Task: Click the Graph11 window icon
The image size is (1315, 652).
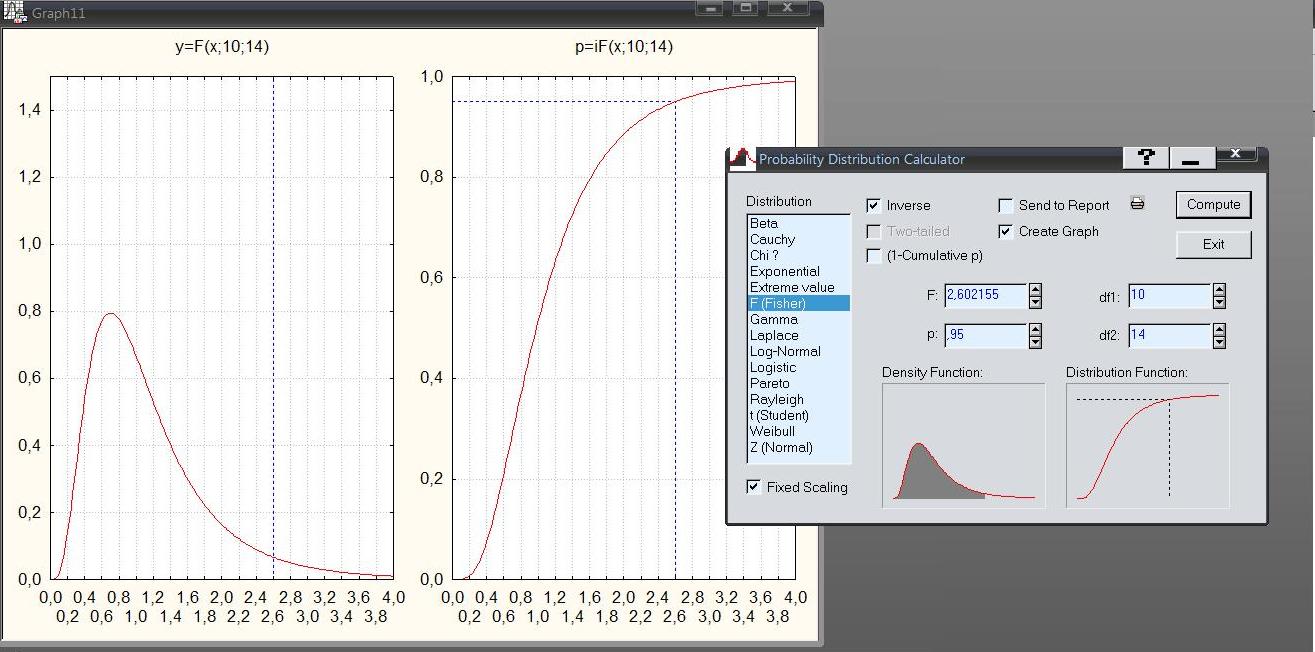Action: pos(14,12)
